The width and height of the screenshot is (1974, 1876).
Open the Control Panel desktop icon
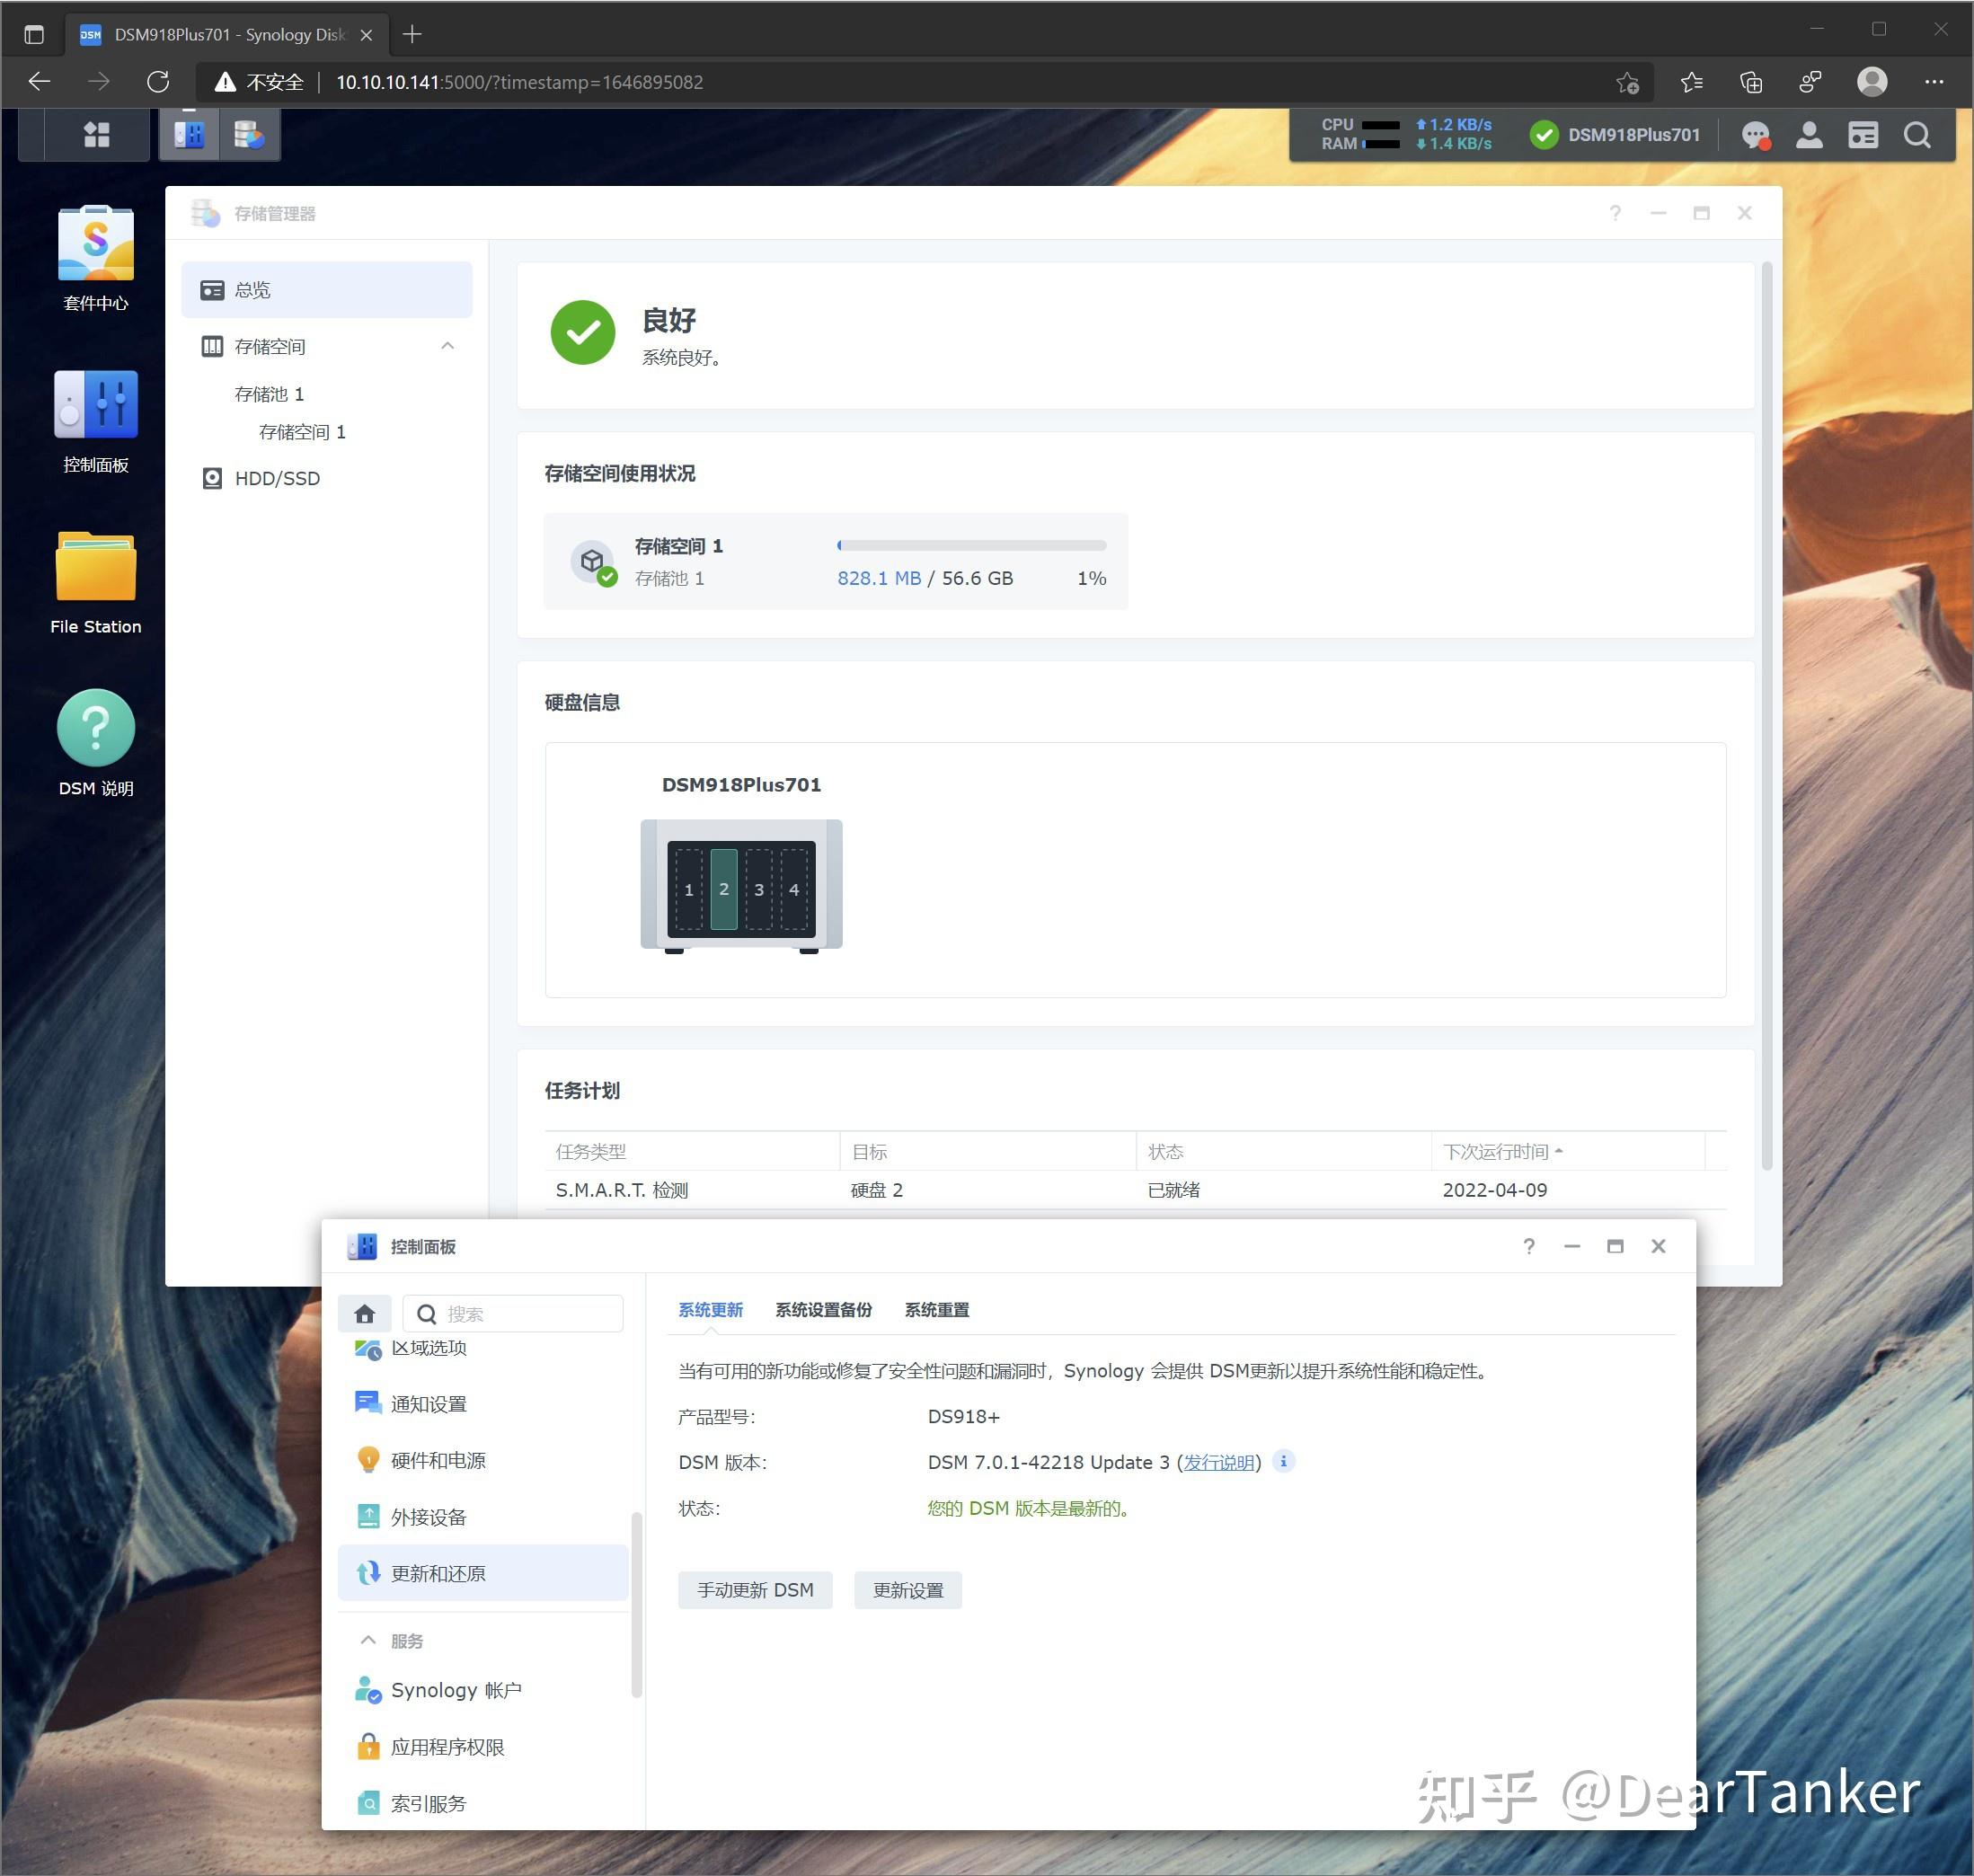coord(96,421)
